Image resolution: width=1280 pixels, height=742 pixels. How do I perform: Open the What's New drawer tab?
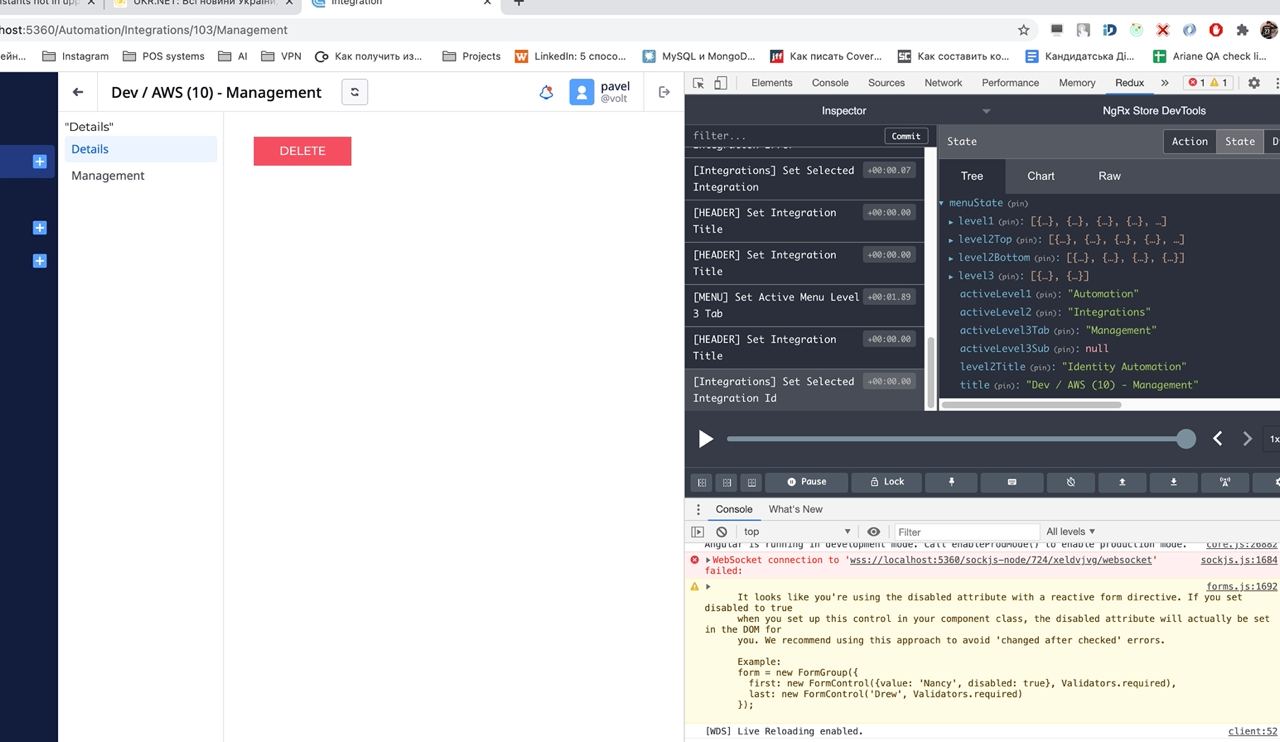795,509
